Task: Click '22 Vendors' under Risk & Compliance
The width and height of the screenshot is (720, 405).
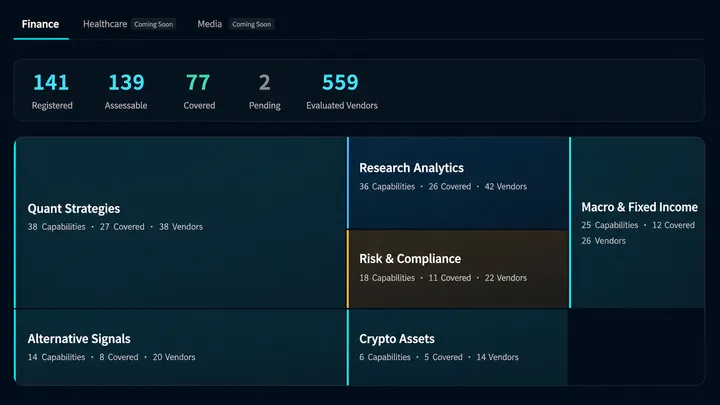Action: coord(506,278)
